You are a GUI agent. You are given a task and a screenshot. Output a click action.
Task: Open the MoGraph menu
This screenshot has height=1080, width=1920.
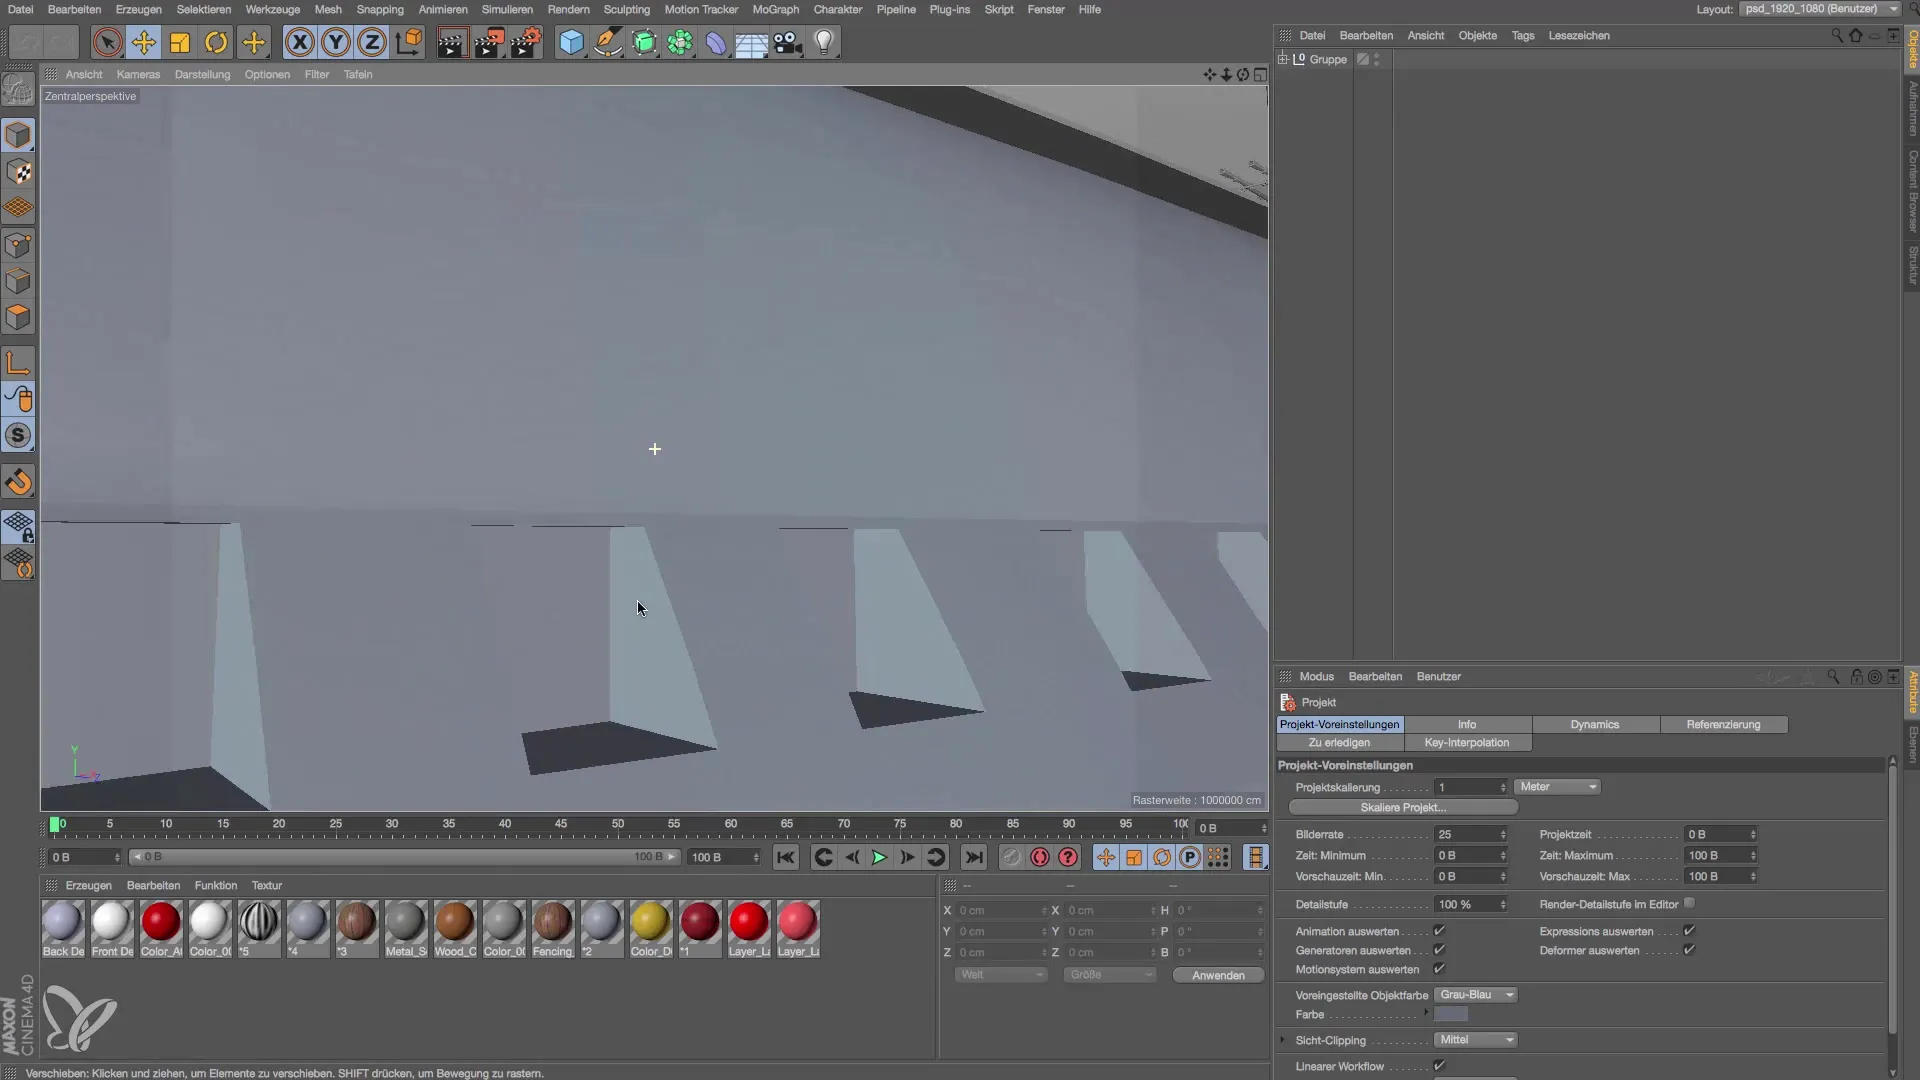[x=776, y=9]
